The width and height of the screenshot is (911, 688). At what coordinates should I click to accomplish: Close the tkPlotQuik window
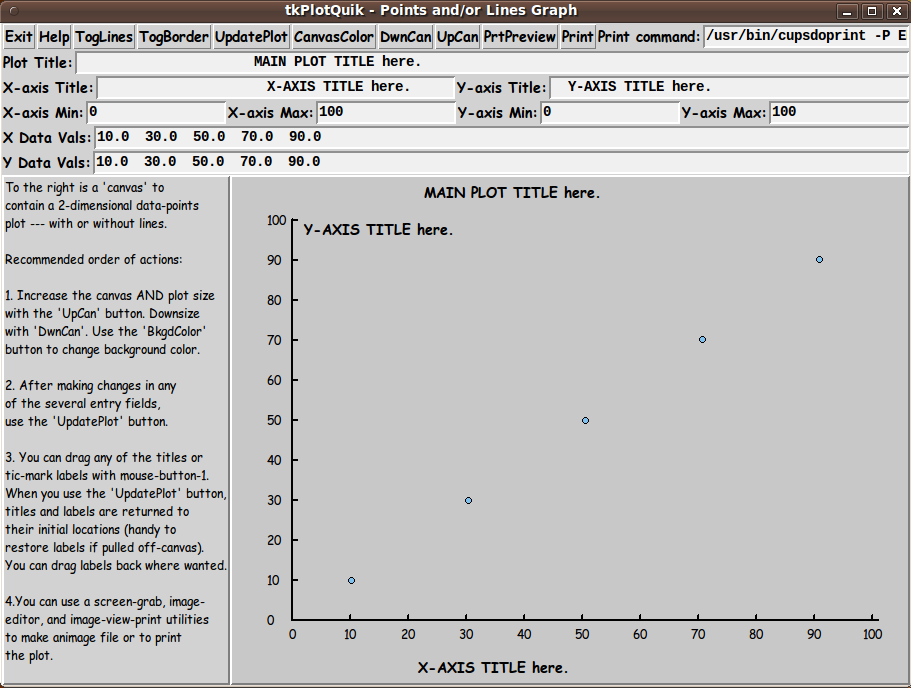pyautogui.click(x=897, y=11)
